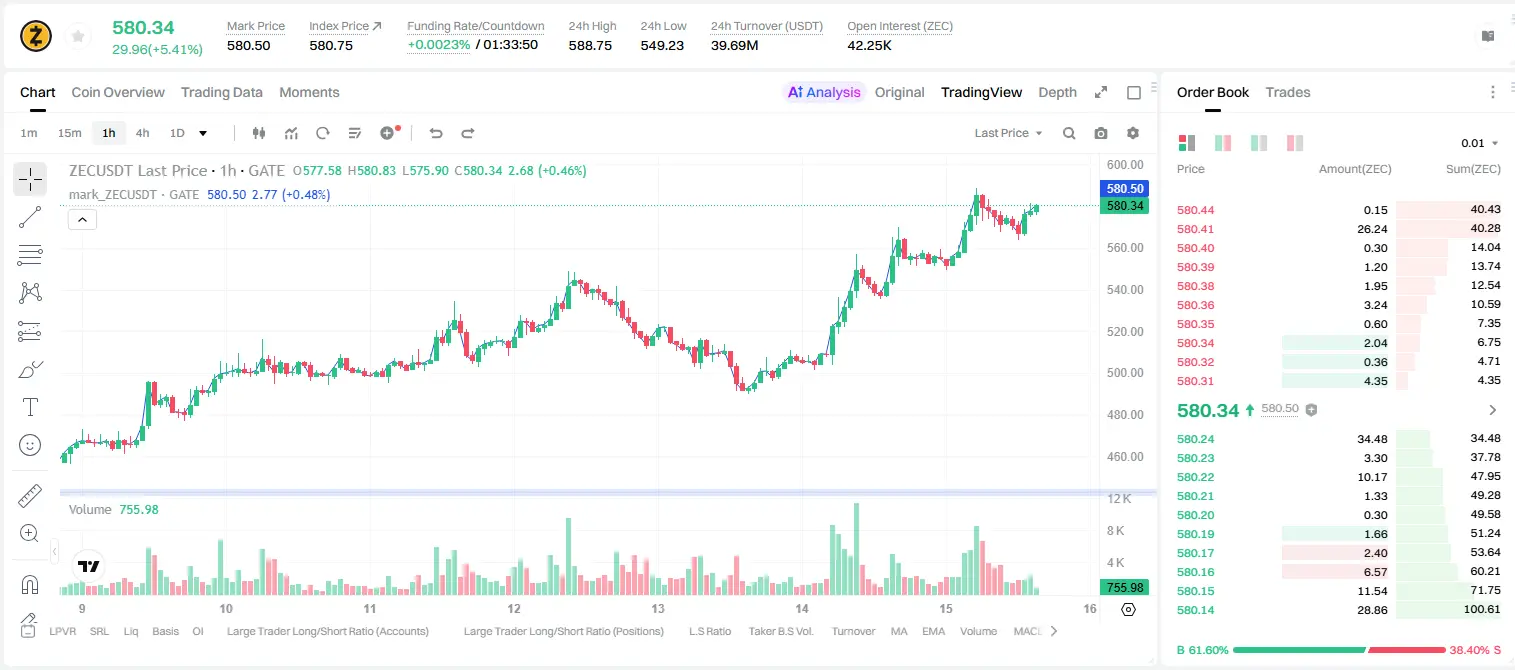Select the ruler measure tool
Image resolution: width=1515 pixels, height=670 pixels.
point(30,496)
